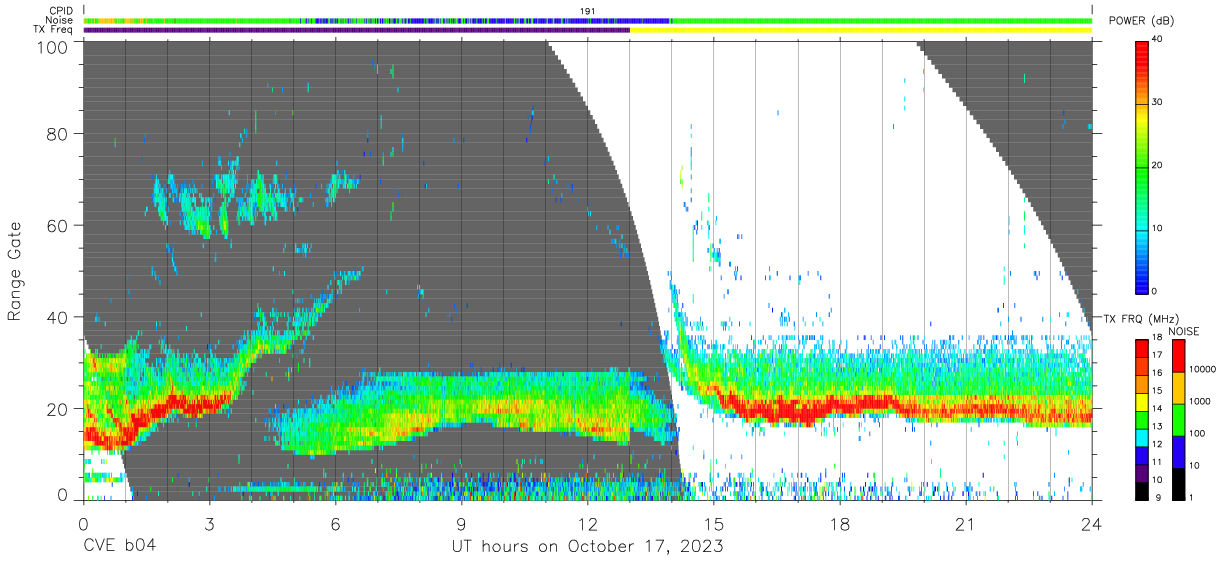The width and height of the screenshot is (1228, 567).
Task: Click the CVE b04 radar beam label
Action: (119, 546)
